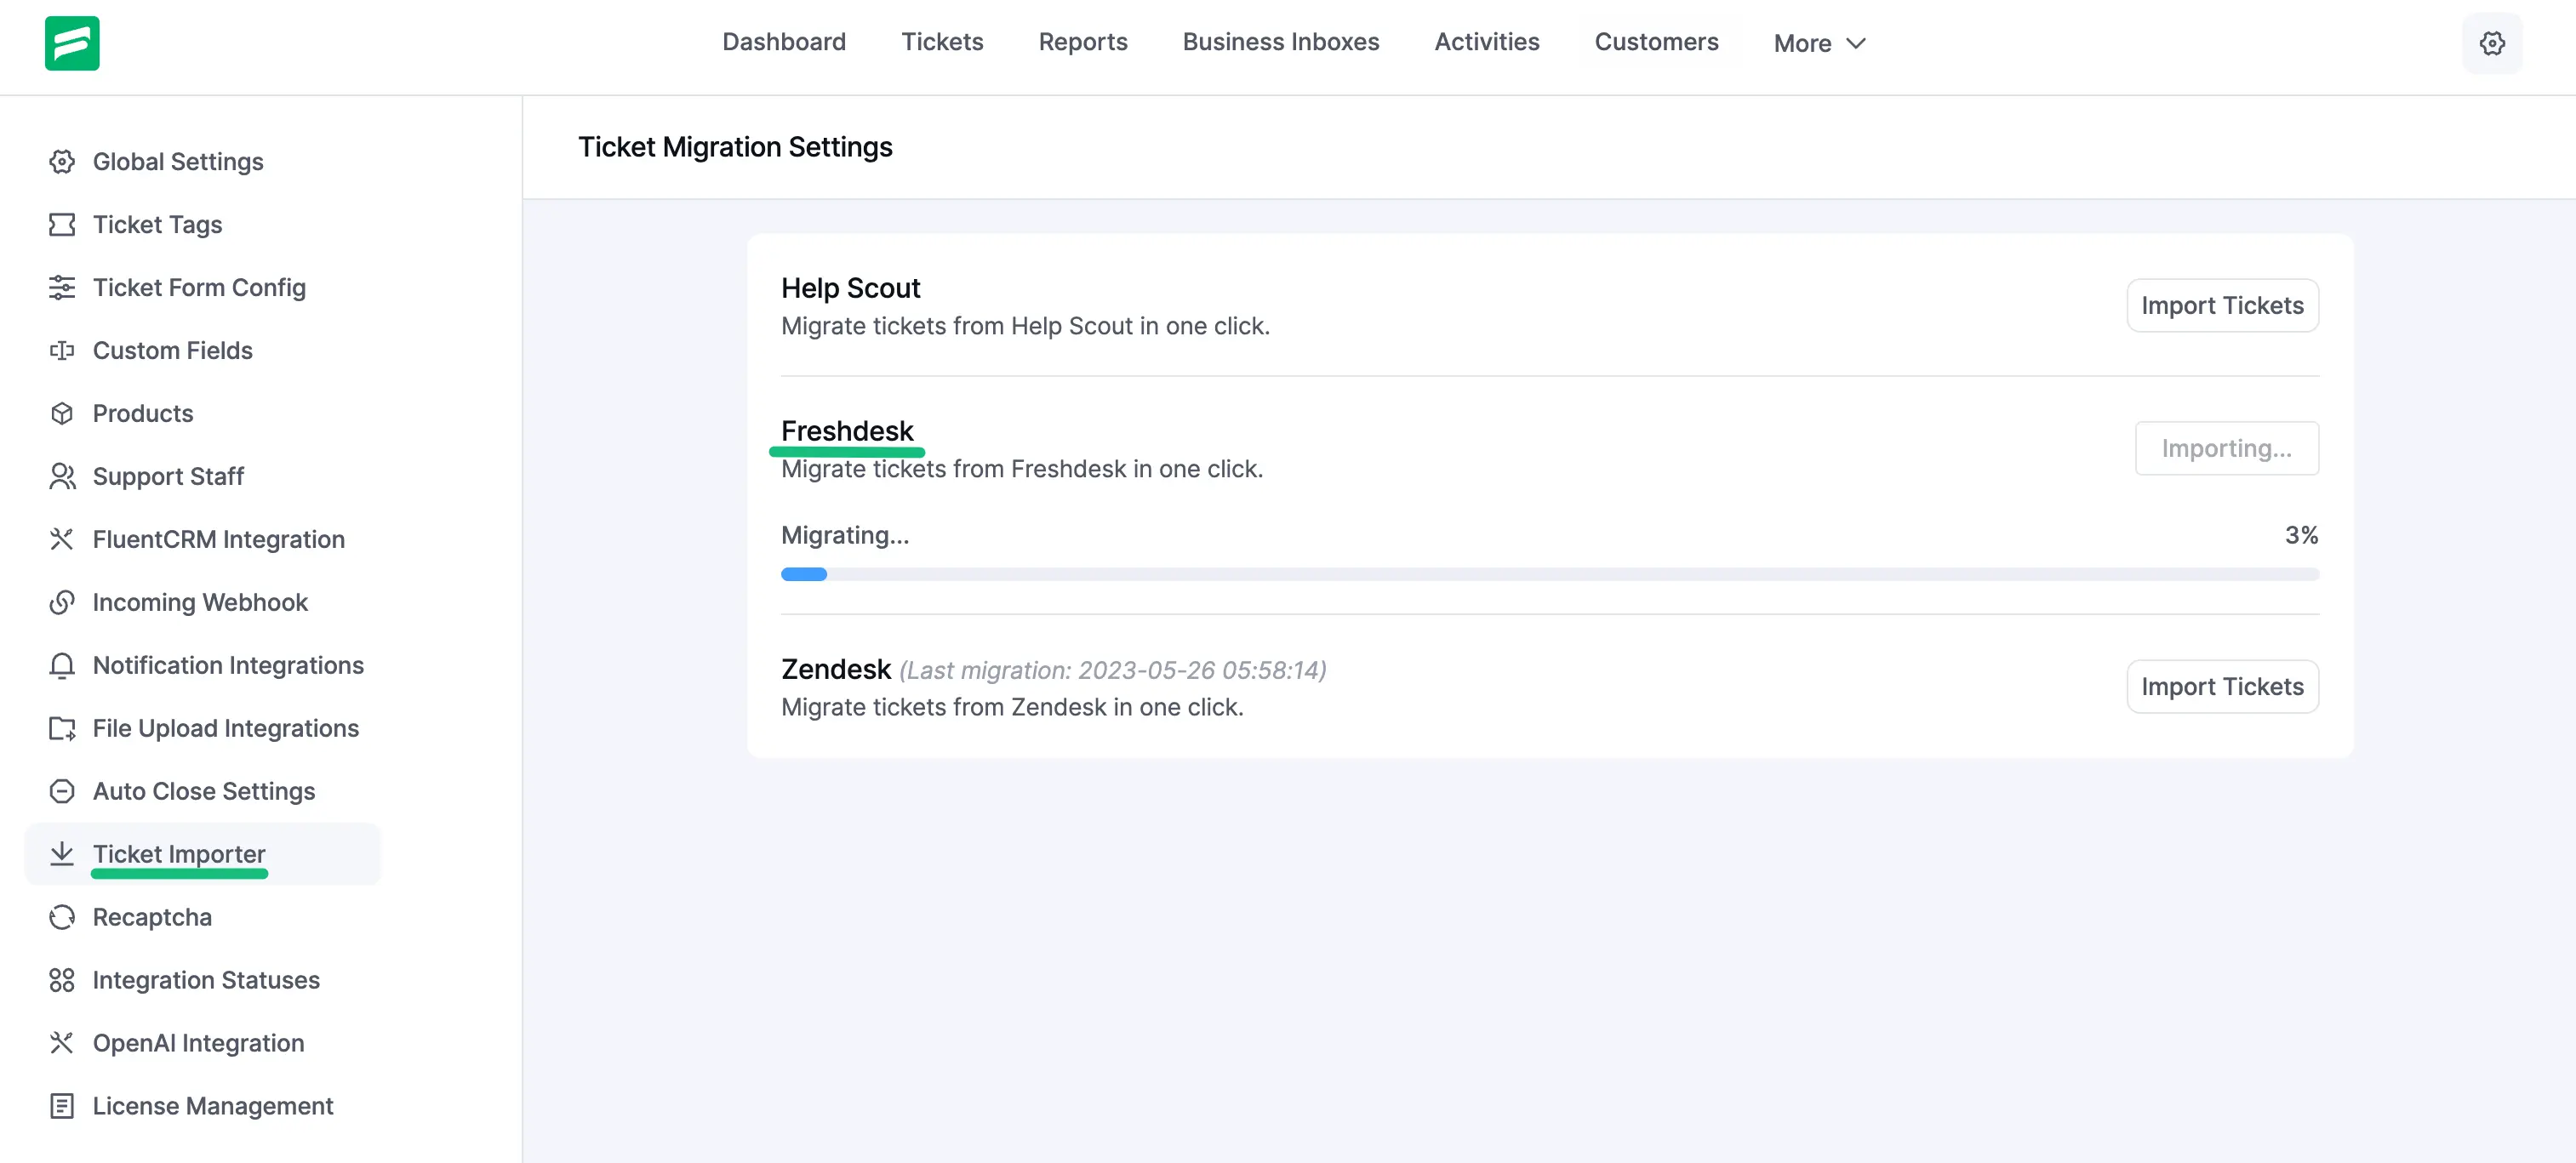
Task: Click the Fluent Support logo icon
Action: click(72, 43)
